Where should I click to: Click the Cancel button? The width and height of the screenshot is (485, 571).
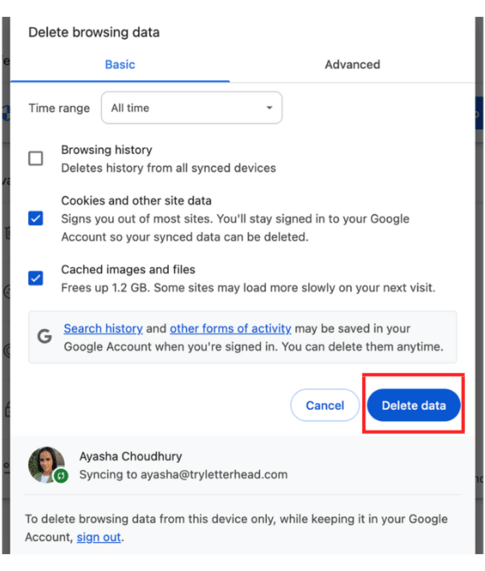325,405
